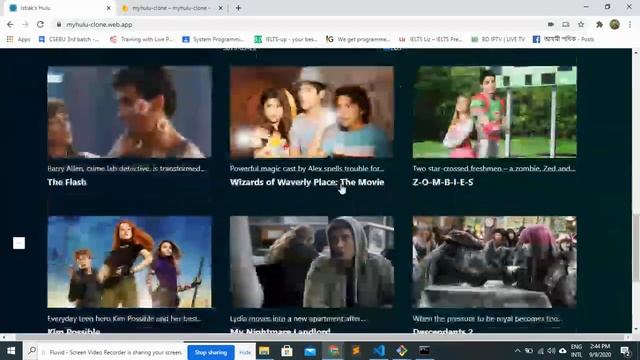640x360 pixels.
Task: Open the IELTS-up bookmark
Action: [286, 39]
